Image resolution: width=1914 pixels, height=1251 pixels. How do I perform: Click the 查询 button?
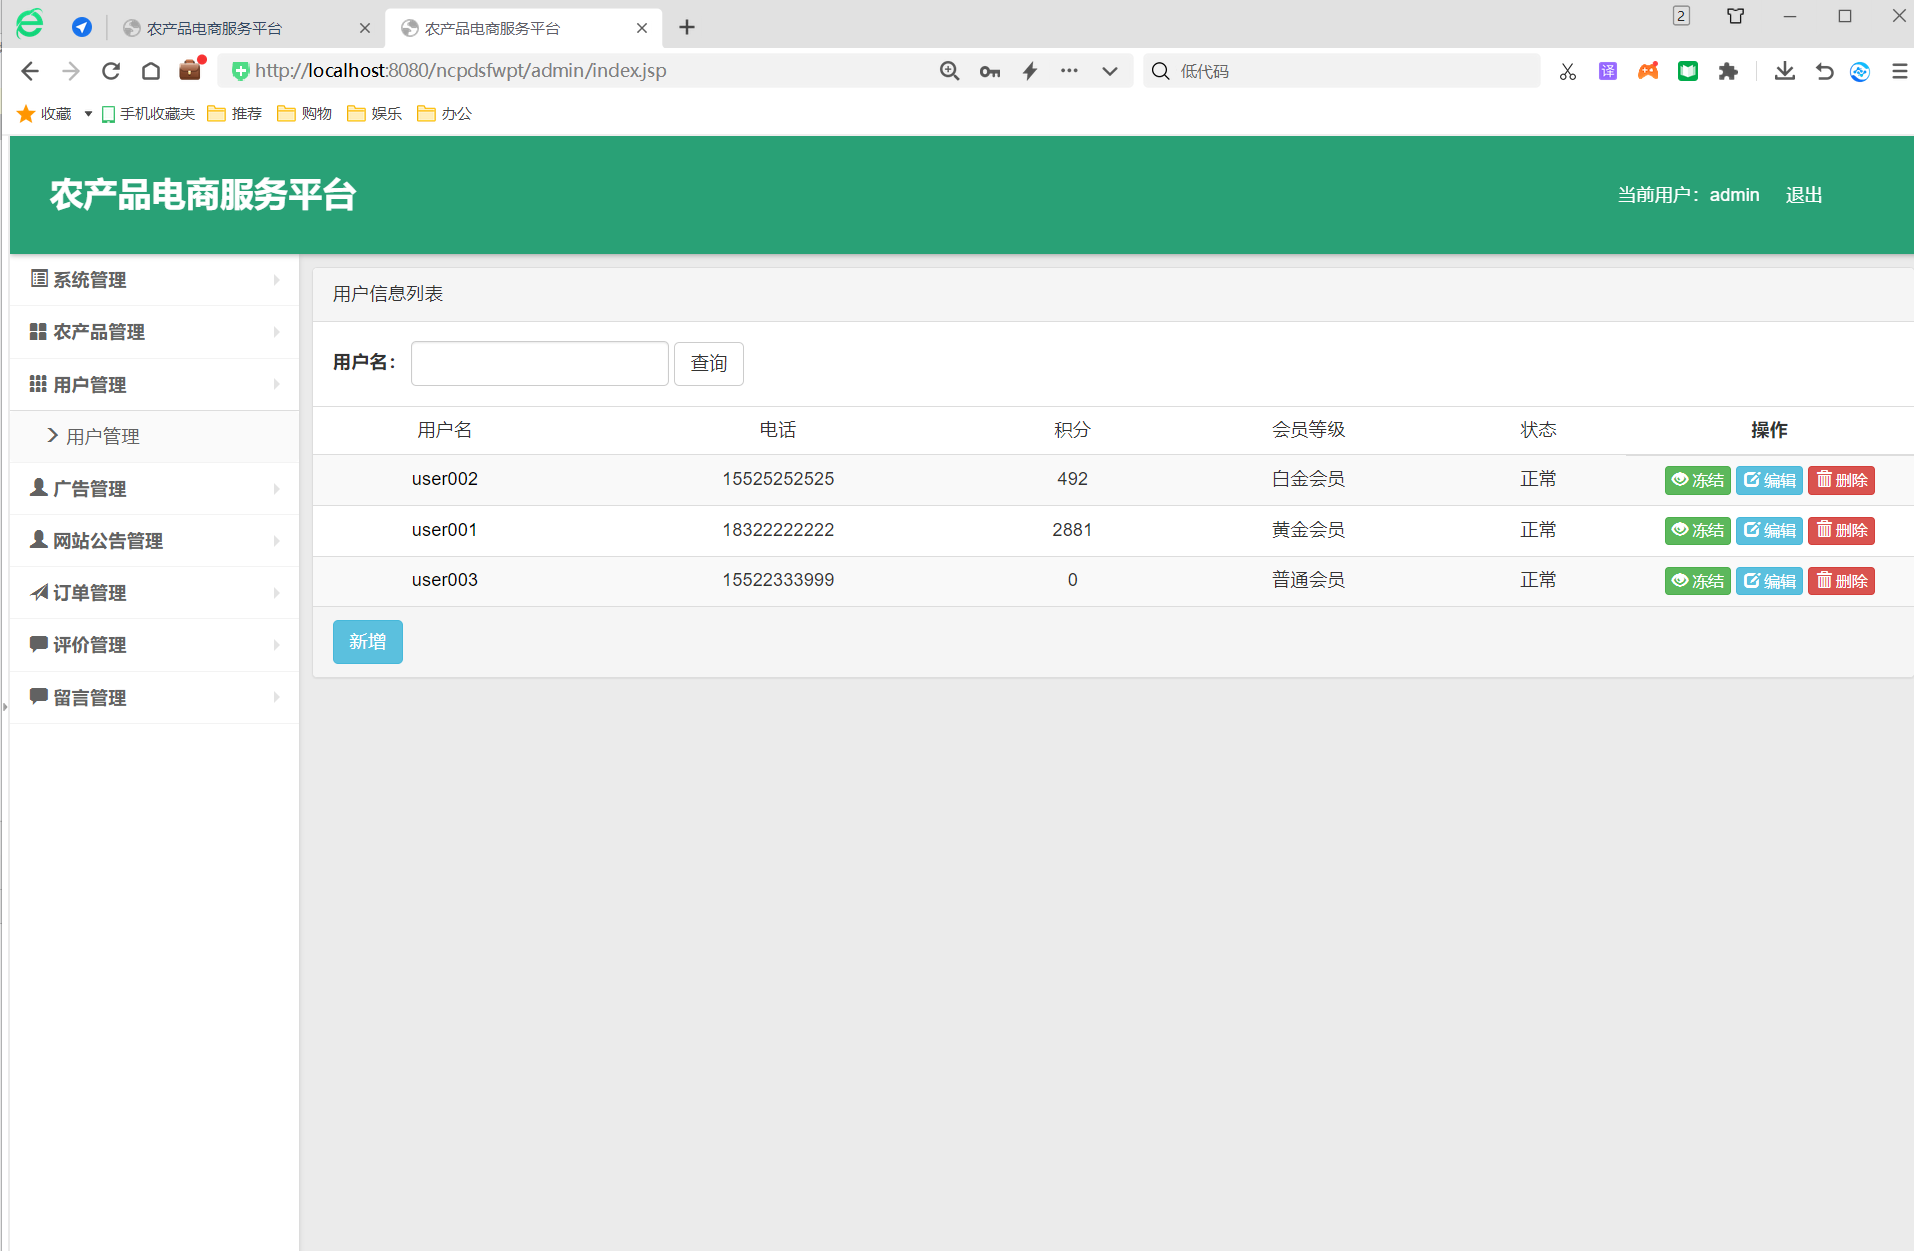[x=709, y=363]
